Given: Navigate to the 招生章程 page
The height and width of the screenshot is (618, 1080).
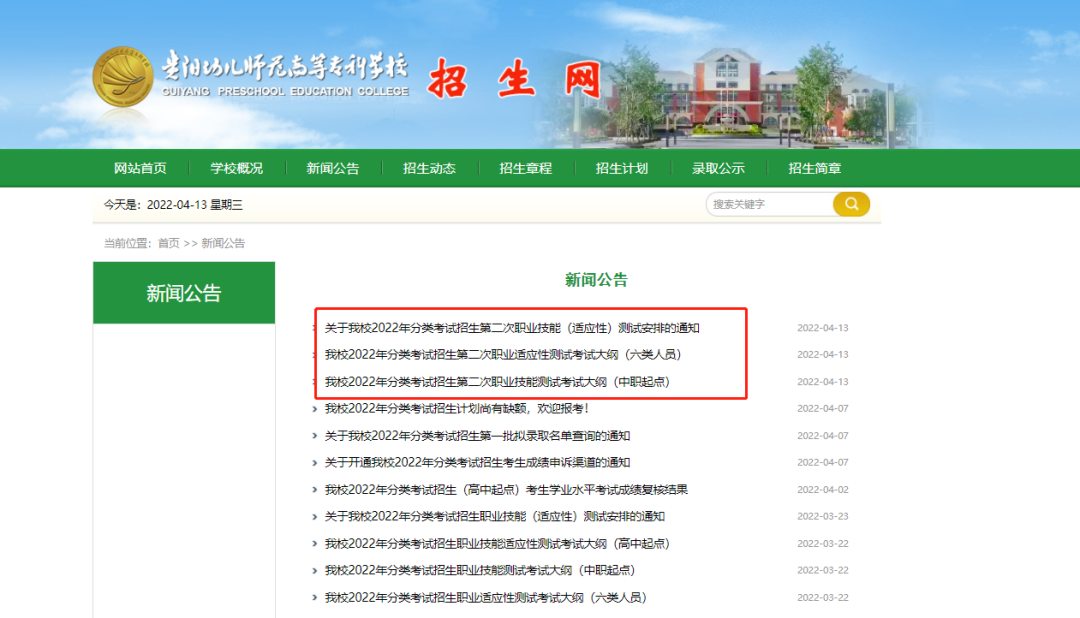Looking at the screenshot, I should (525, 168).
